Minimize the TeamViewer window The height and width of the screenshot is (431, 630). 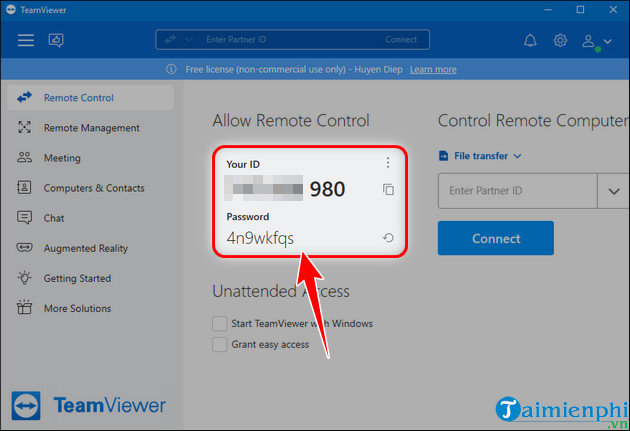pos(548,10)
